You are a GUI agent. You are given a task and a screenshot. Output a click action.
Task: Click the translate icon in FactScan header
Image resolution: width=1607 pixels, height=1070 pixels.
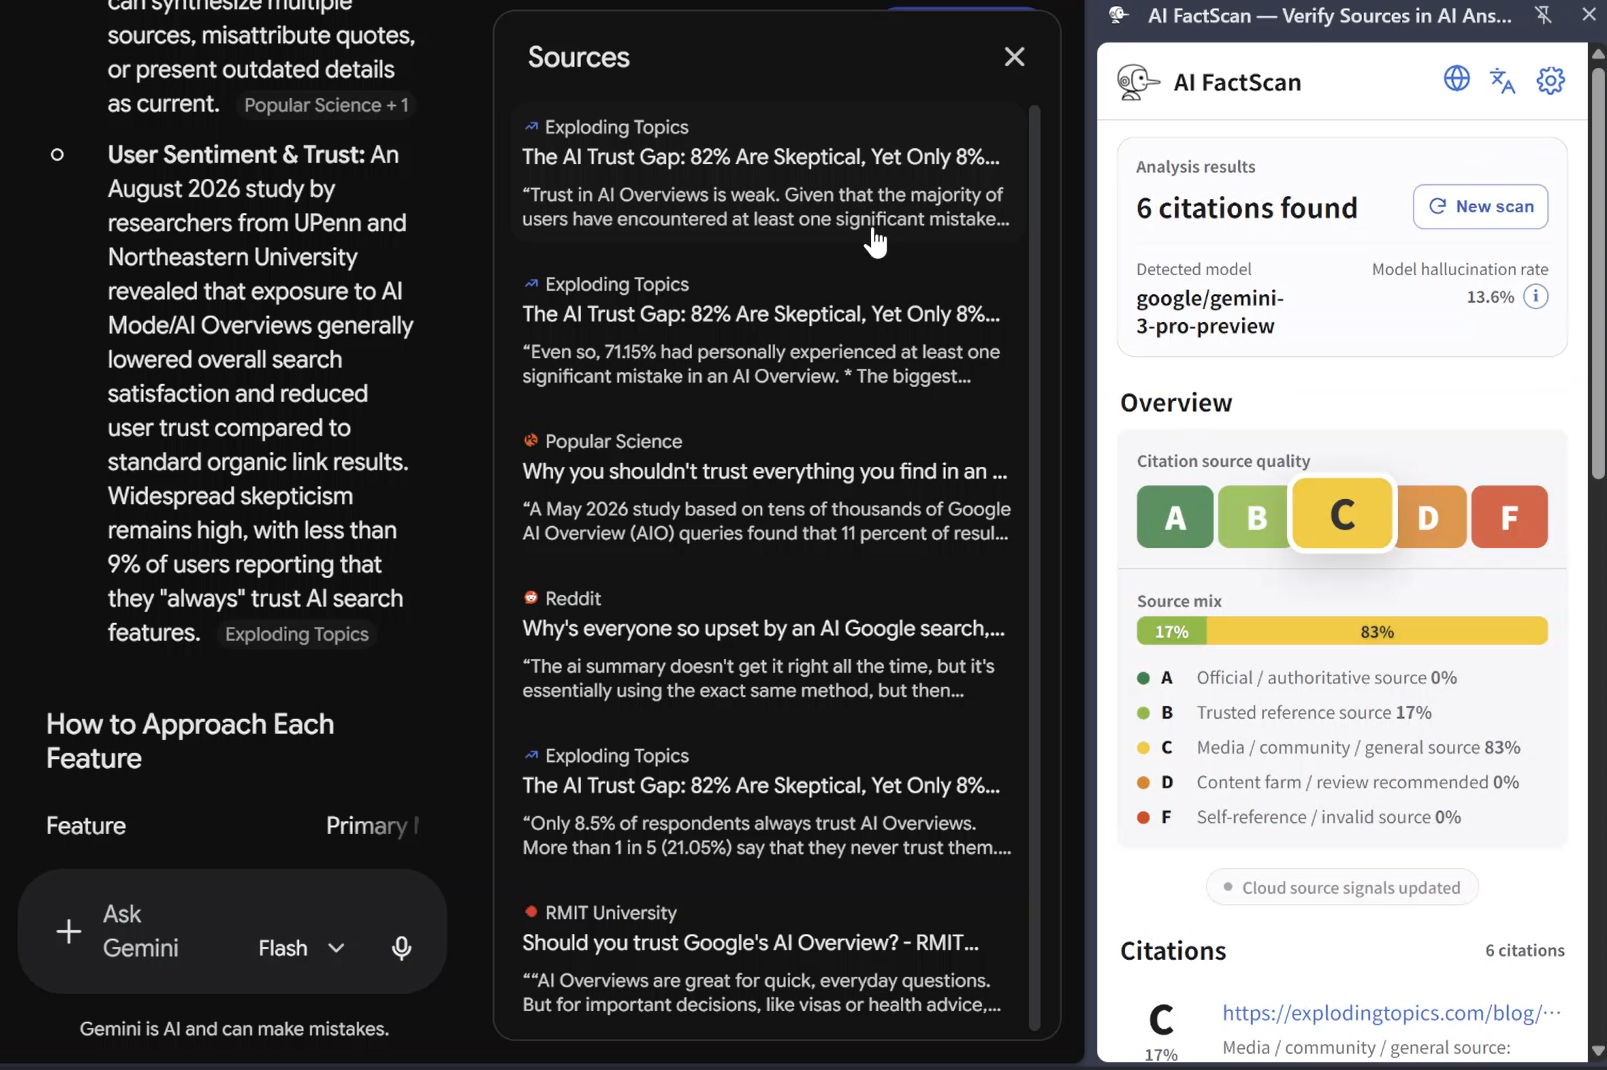(1502, 80)
